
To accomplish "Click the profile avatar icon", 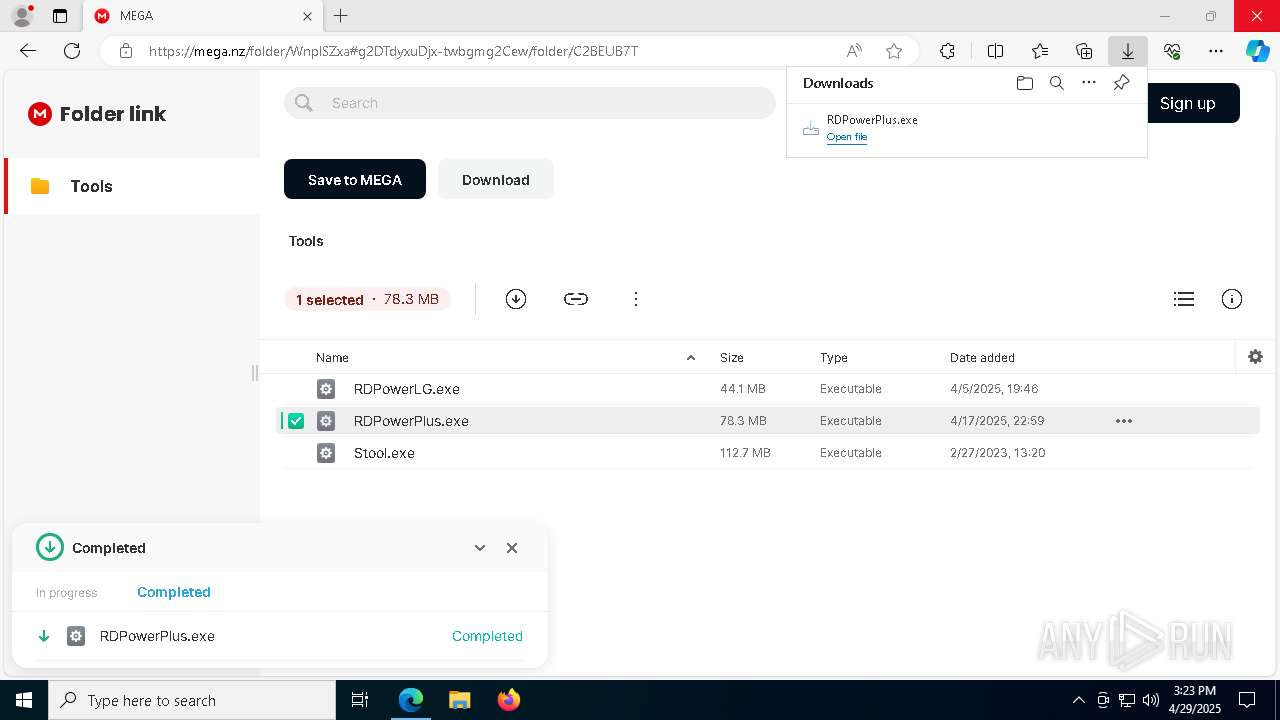I will [x=22, y=16].
